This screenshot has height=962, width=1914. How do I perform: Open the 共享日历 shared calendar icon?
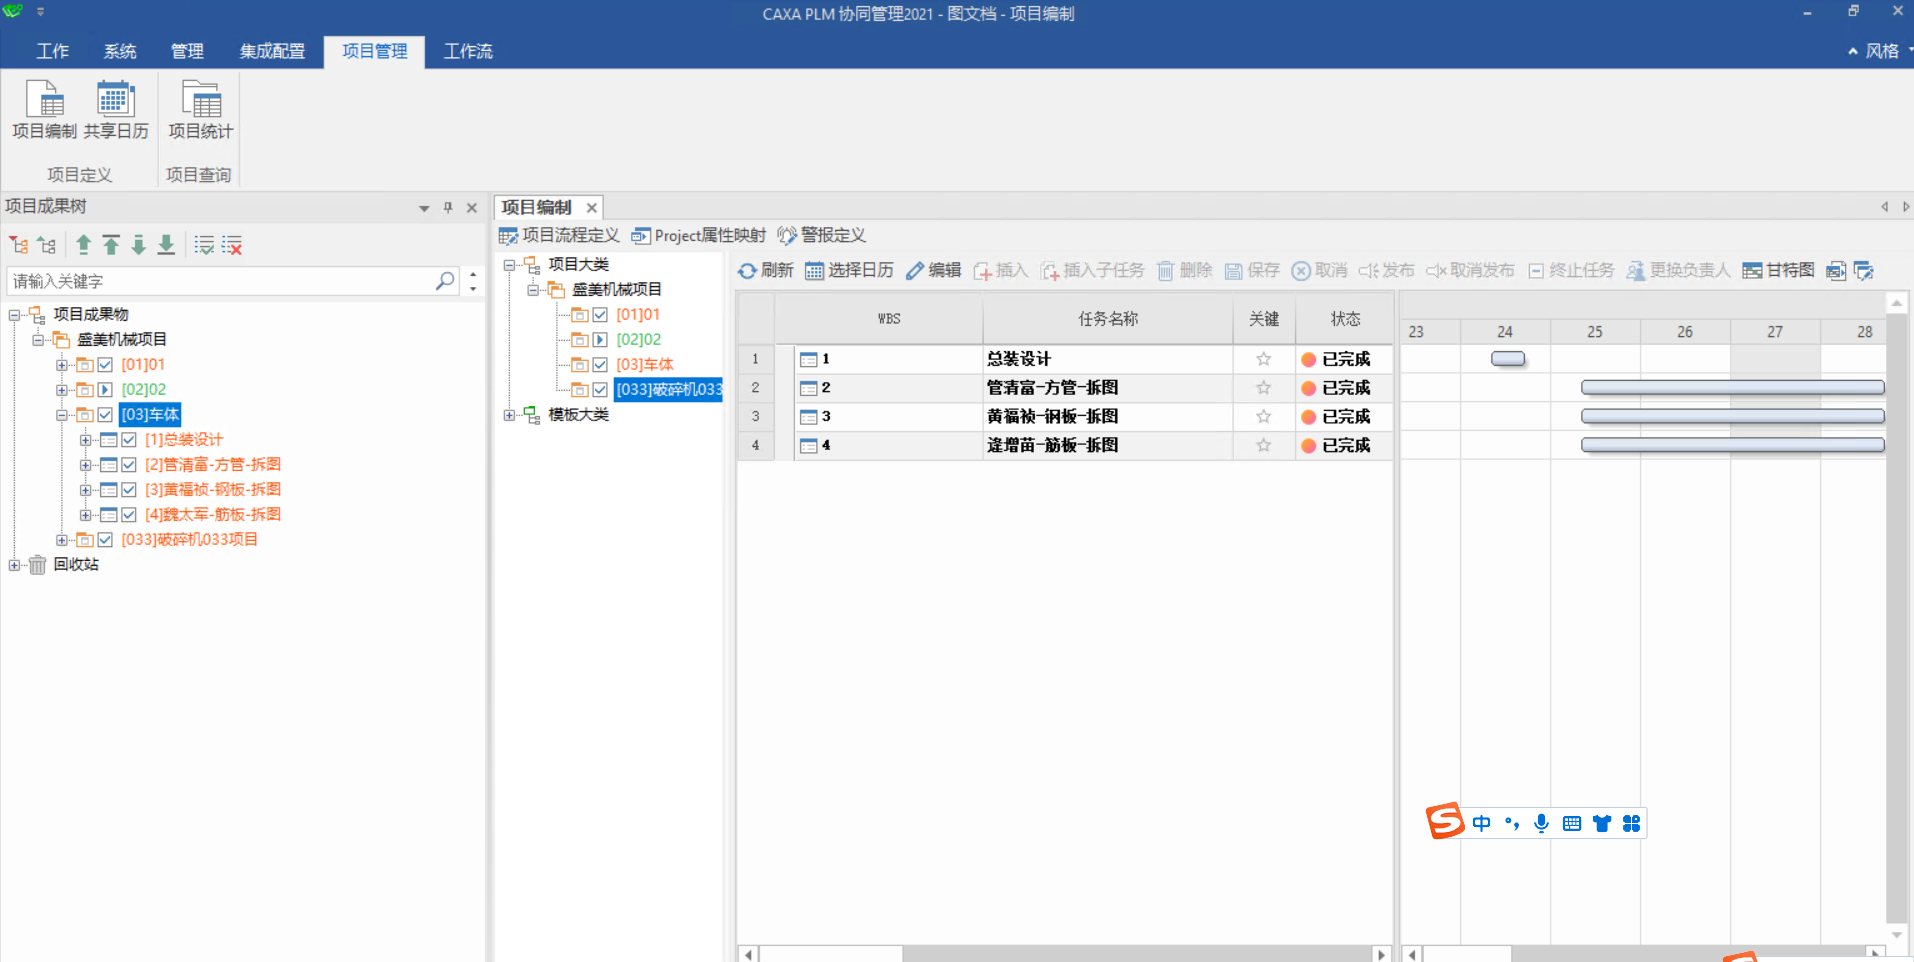115,101
